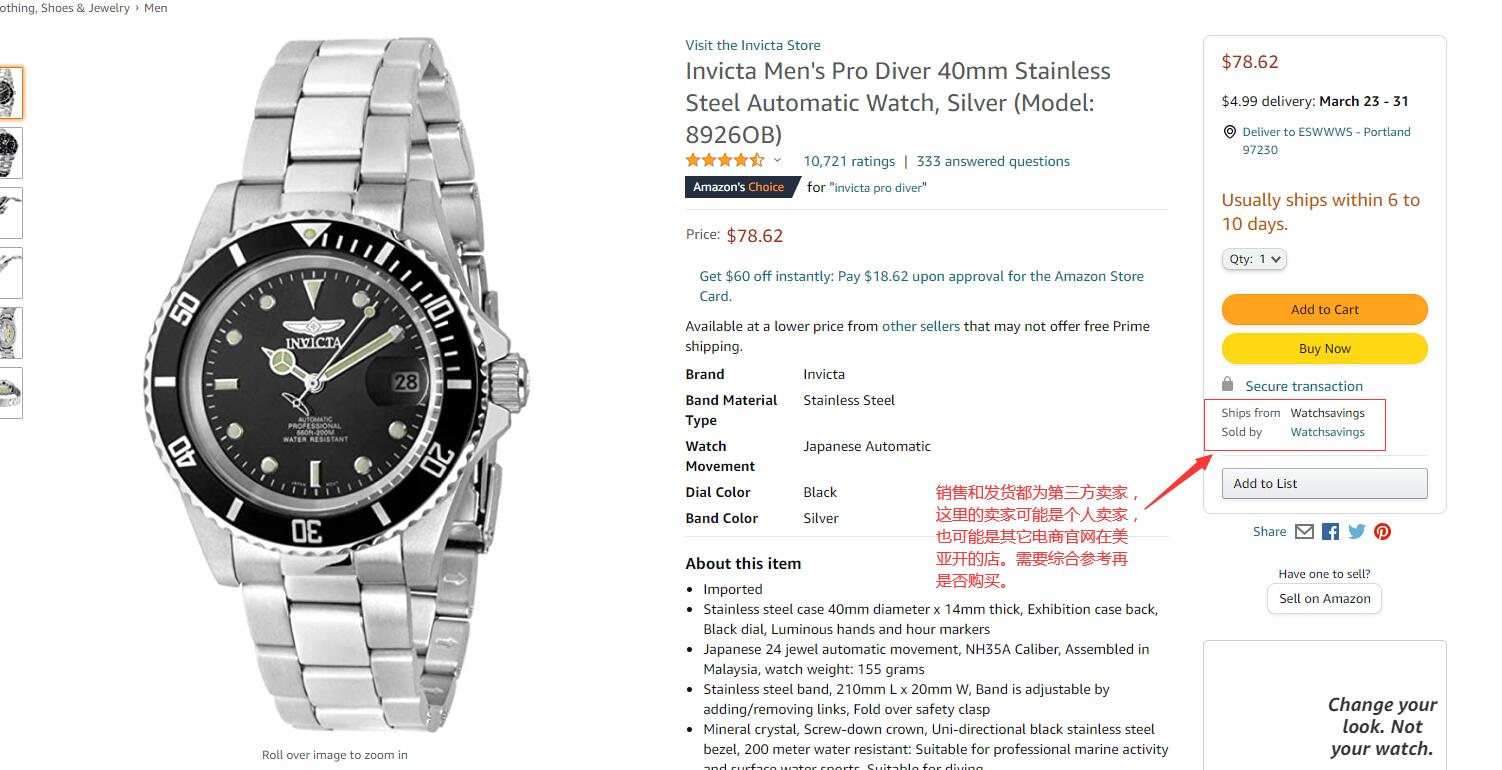Share product on Facebook
Viewport: 1502px width, 770px height.
tap(1330, 532)
